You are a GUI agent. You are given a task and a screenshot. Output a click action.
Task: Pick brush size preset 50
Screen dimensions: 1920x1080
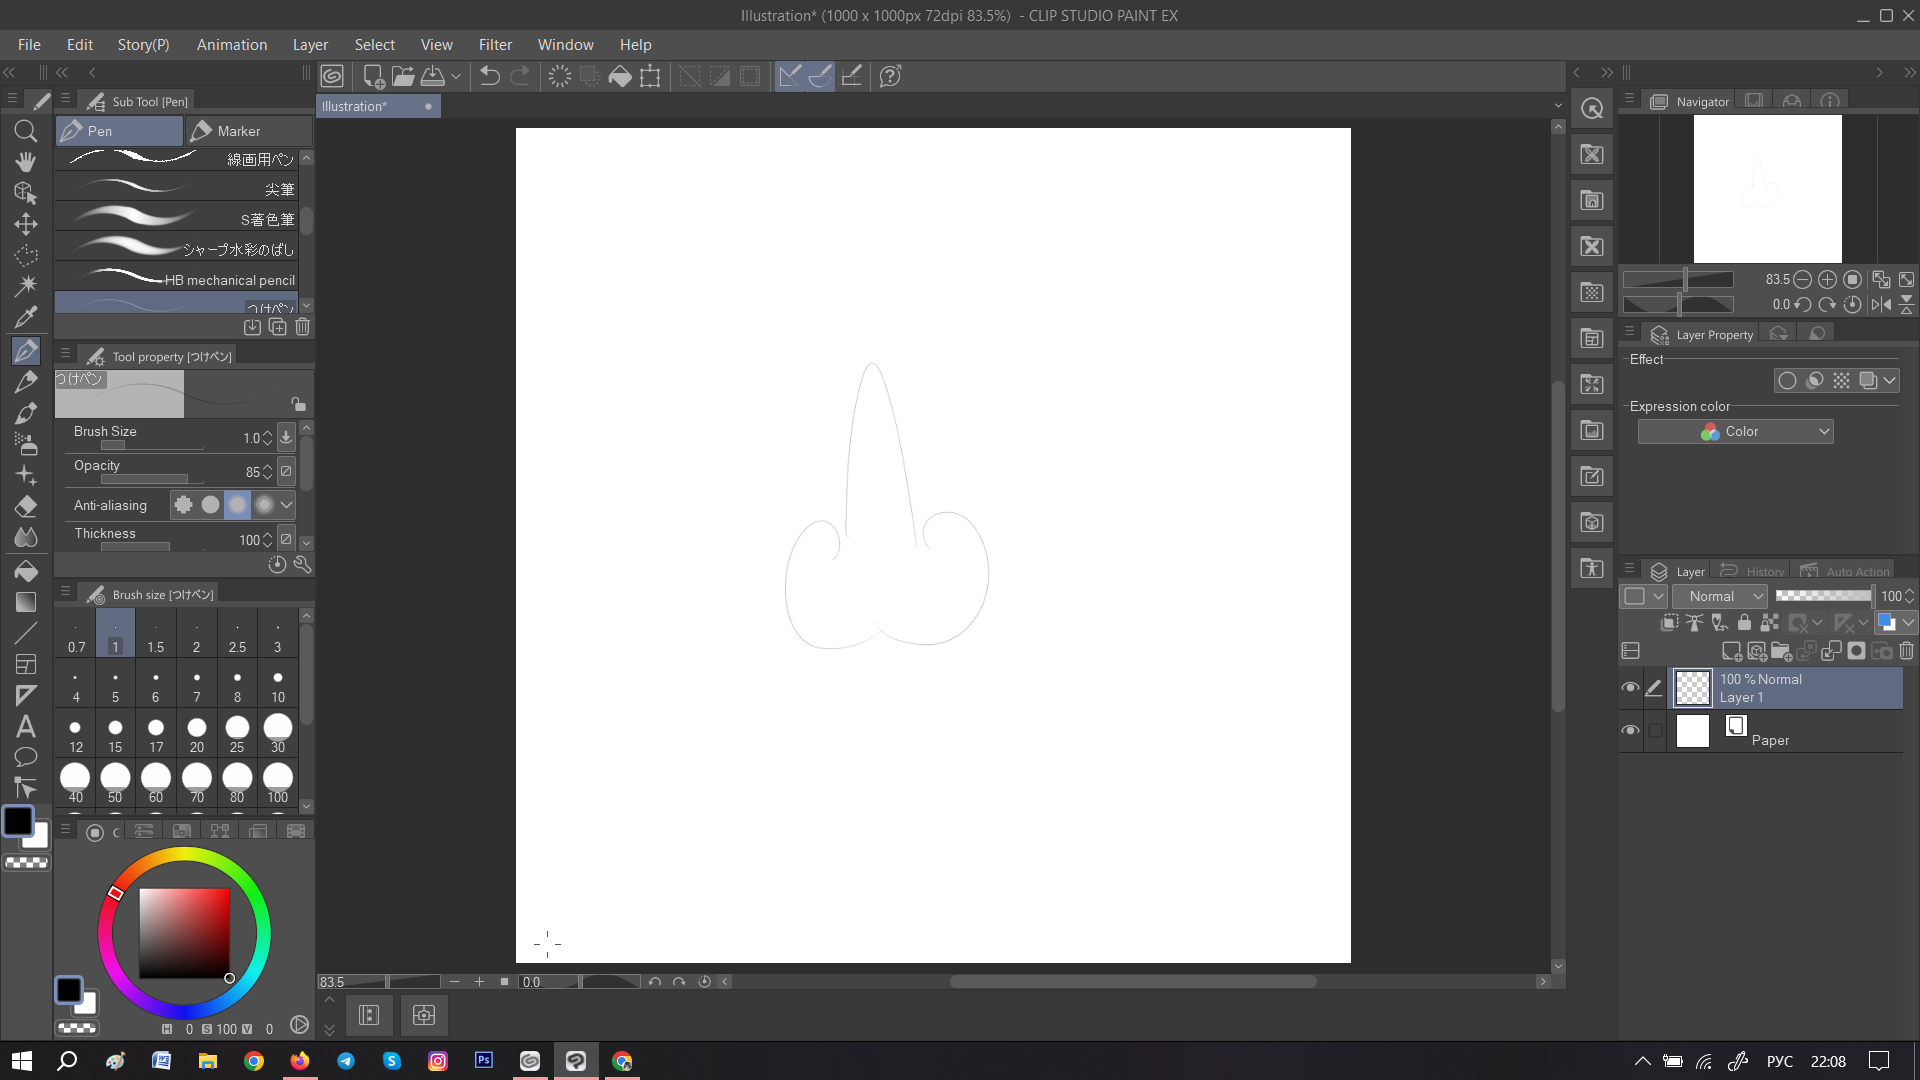115,783
